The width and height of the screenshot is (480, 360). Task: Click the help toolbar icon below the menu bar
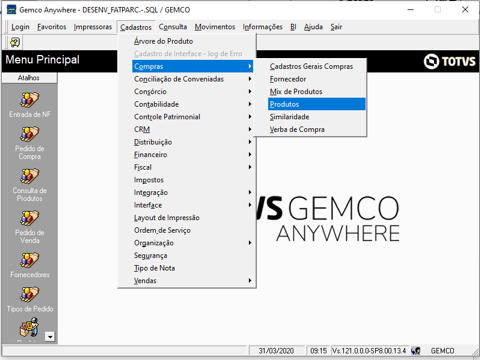coord(15,42)
